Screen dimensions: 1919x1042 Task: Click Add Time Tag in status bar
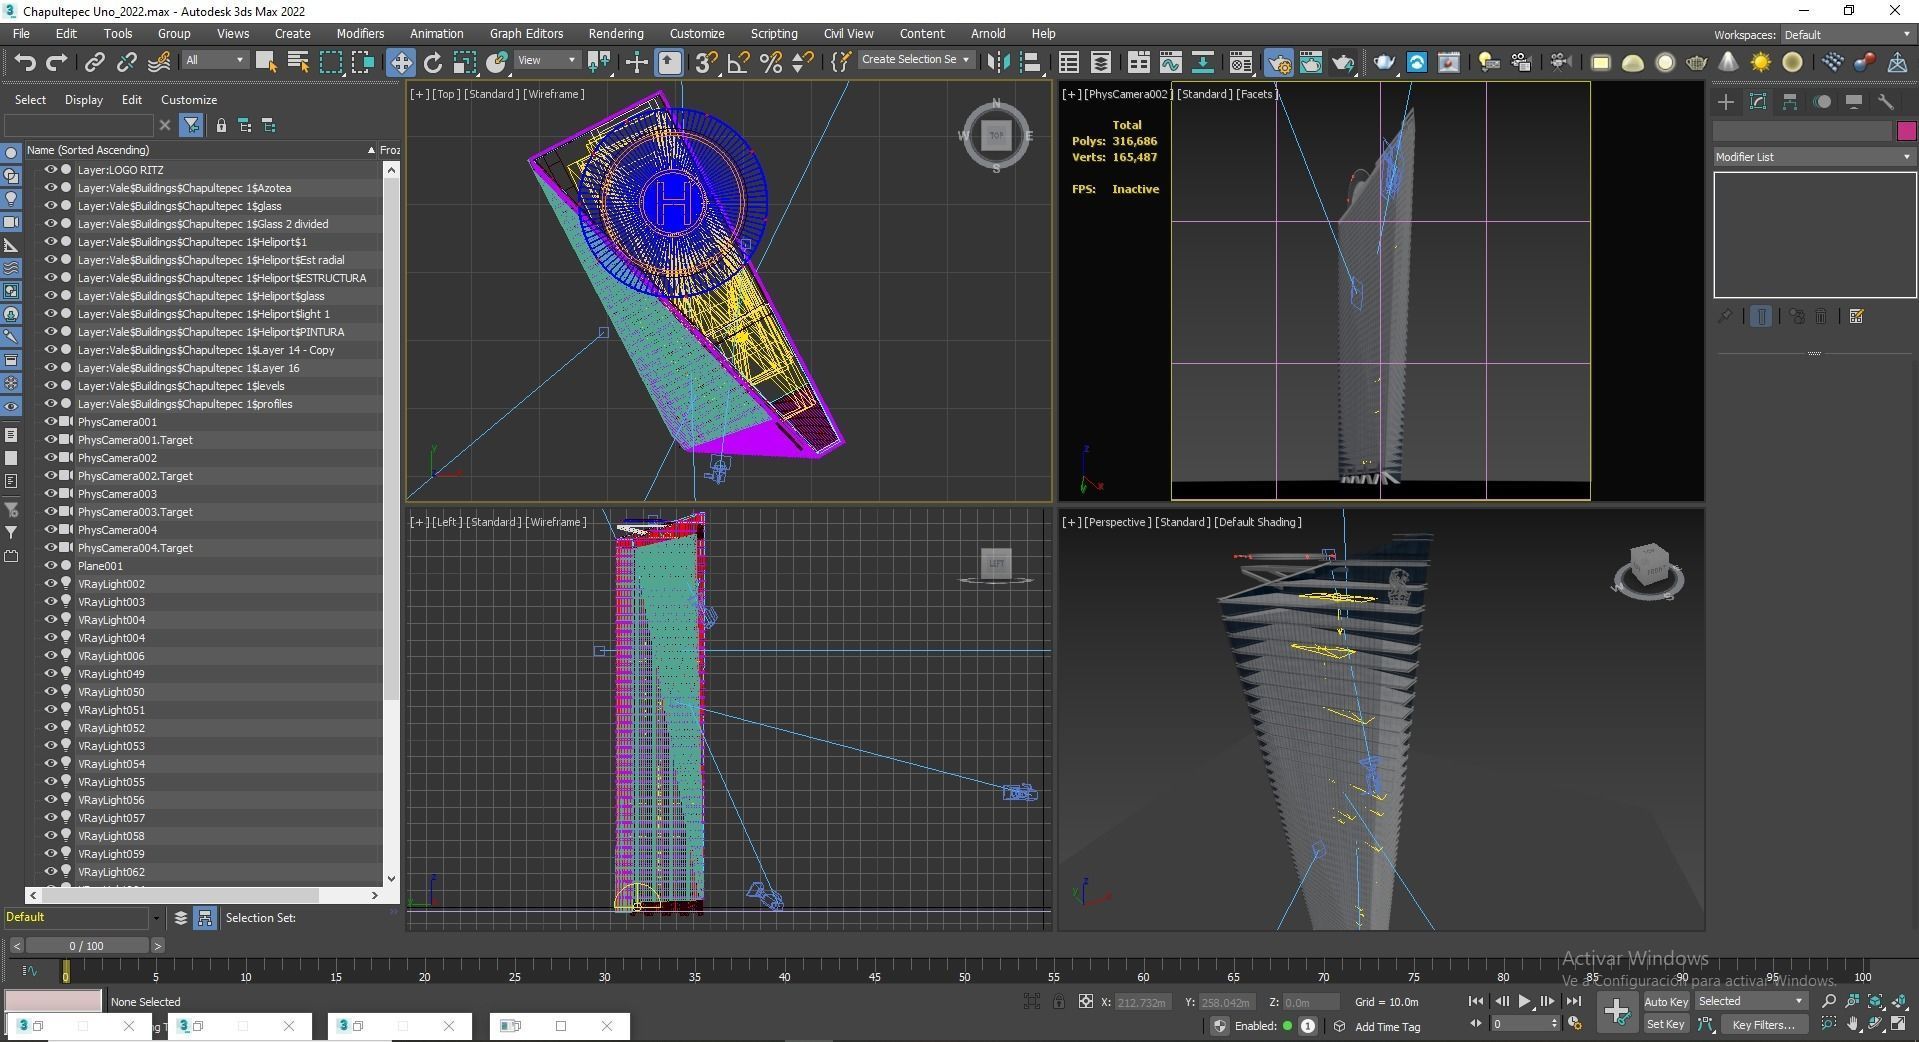1387,1026
